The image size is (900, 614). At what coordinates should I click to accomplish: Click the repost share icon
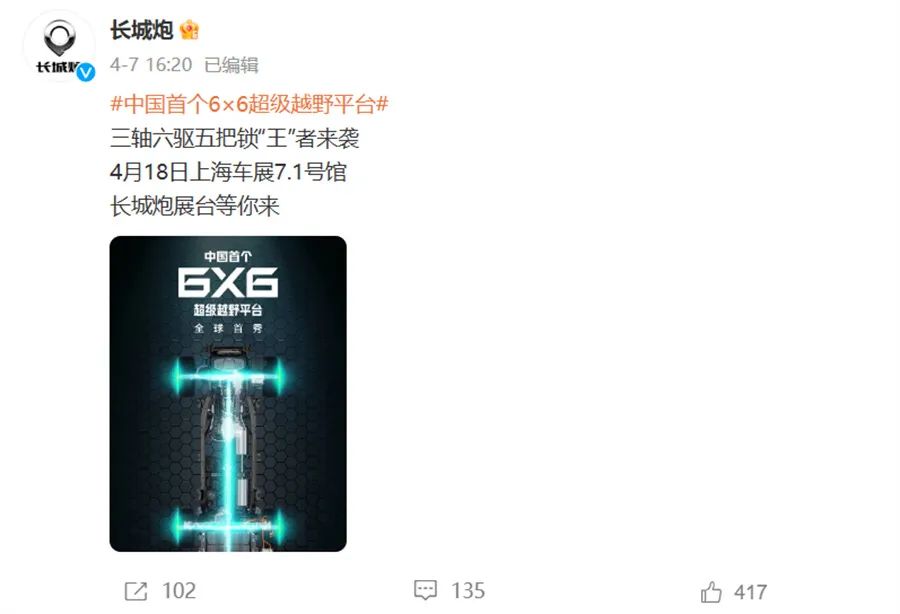[136, 591]
